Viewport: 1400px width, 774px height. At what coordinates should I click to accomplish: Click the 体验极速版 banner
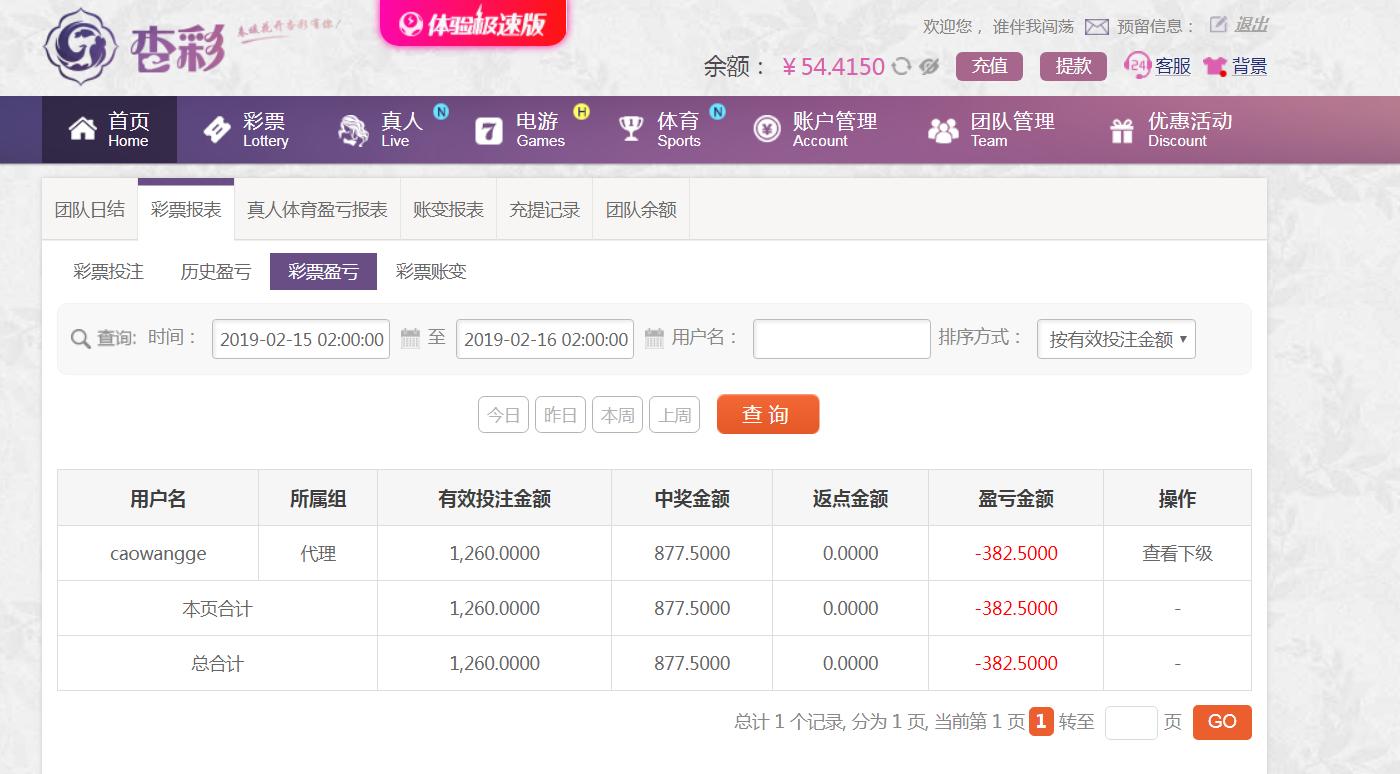click(x=473, y=23)
